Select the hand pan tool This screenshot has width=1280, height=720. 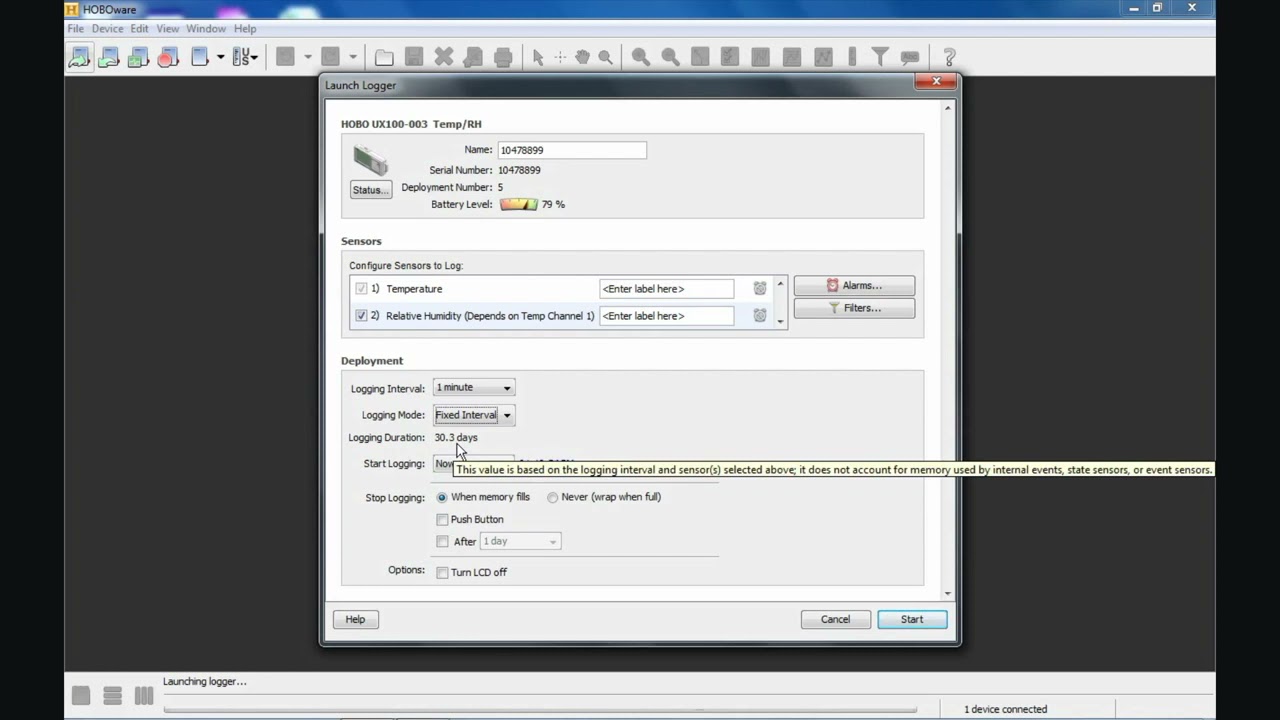pyautogui.click(x=582, y=57)
